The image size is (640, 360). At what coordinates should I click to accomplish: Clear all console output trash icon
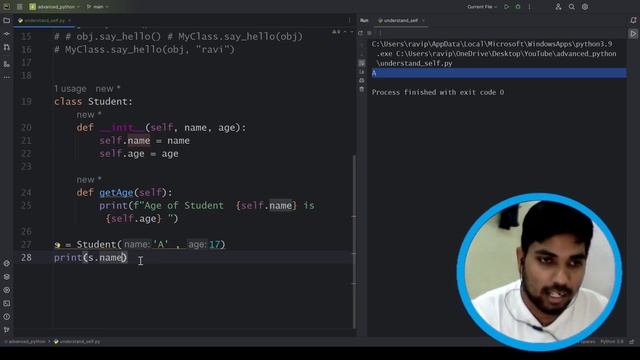click(x=362, y=89)
